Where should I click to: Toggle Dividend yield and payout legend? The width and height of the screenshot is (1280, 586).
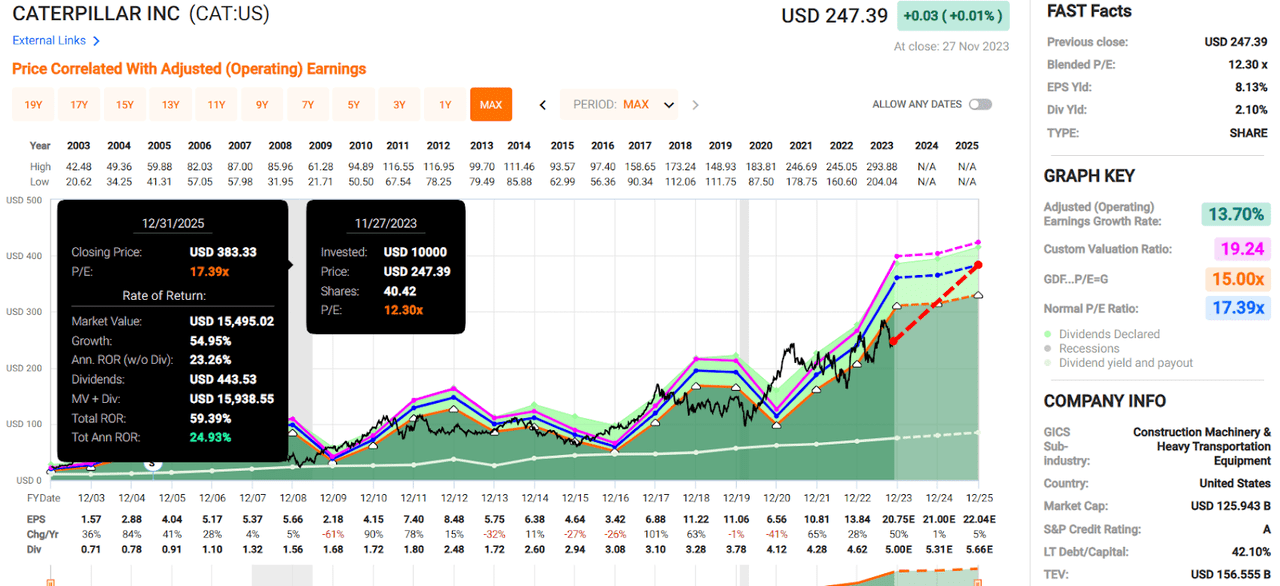click(x=1118, y=363)
